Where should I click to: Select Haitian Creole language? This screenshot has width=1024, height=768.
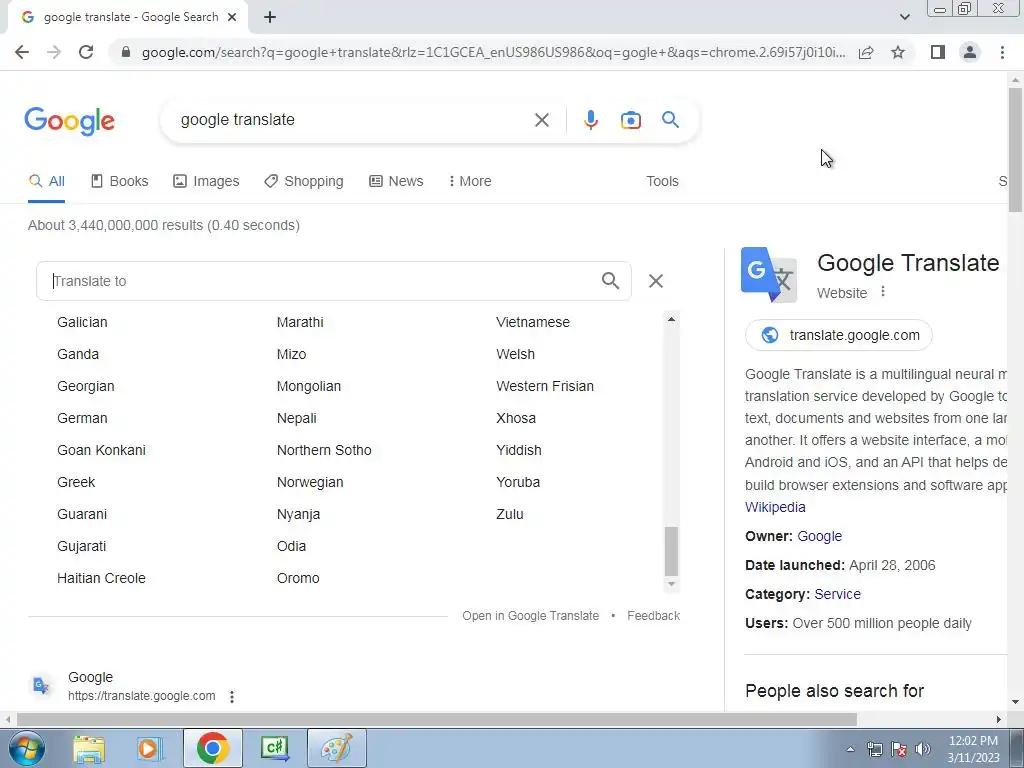click(101, 578)
